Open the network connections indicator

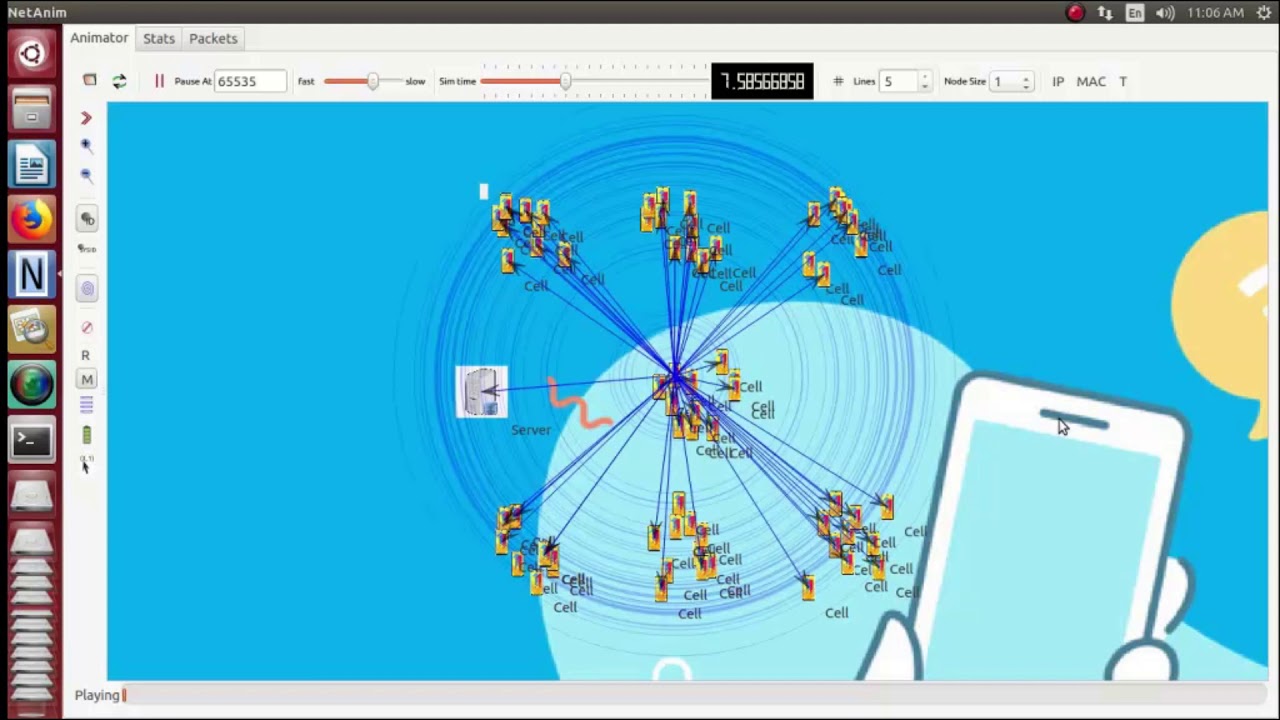pyautogui.click(x=1105, y=13)
